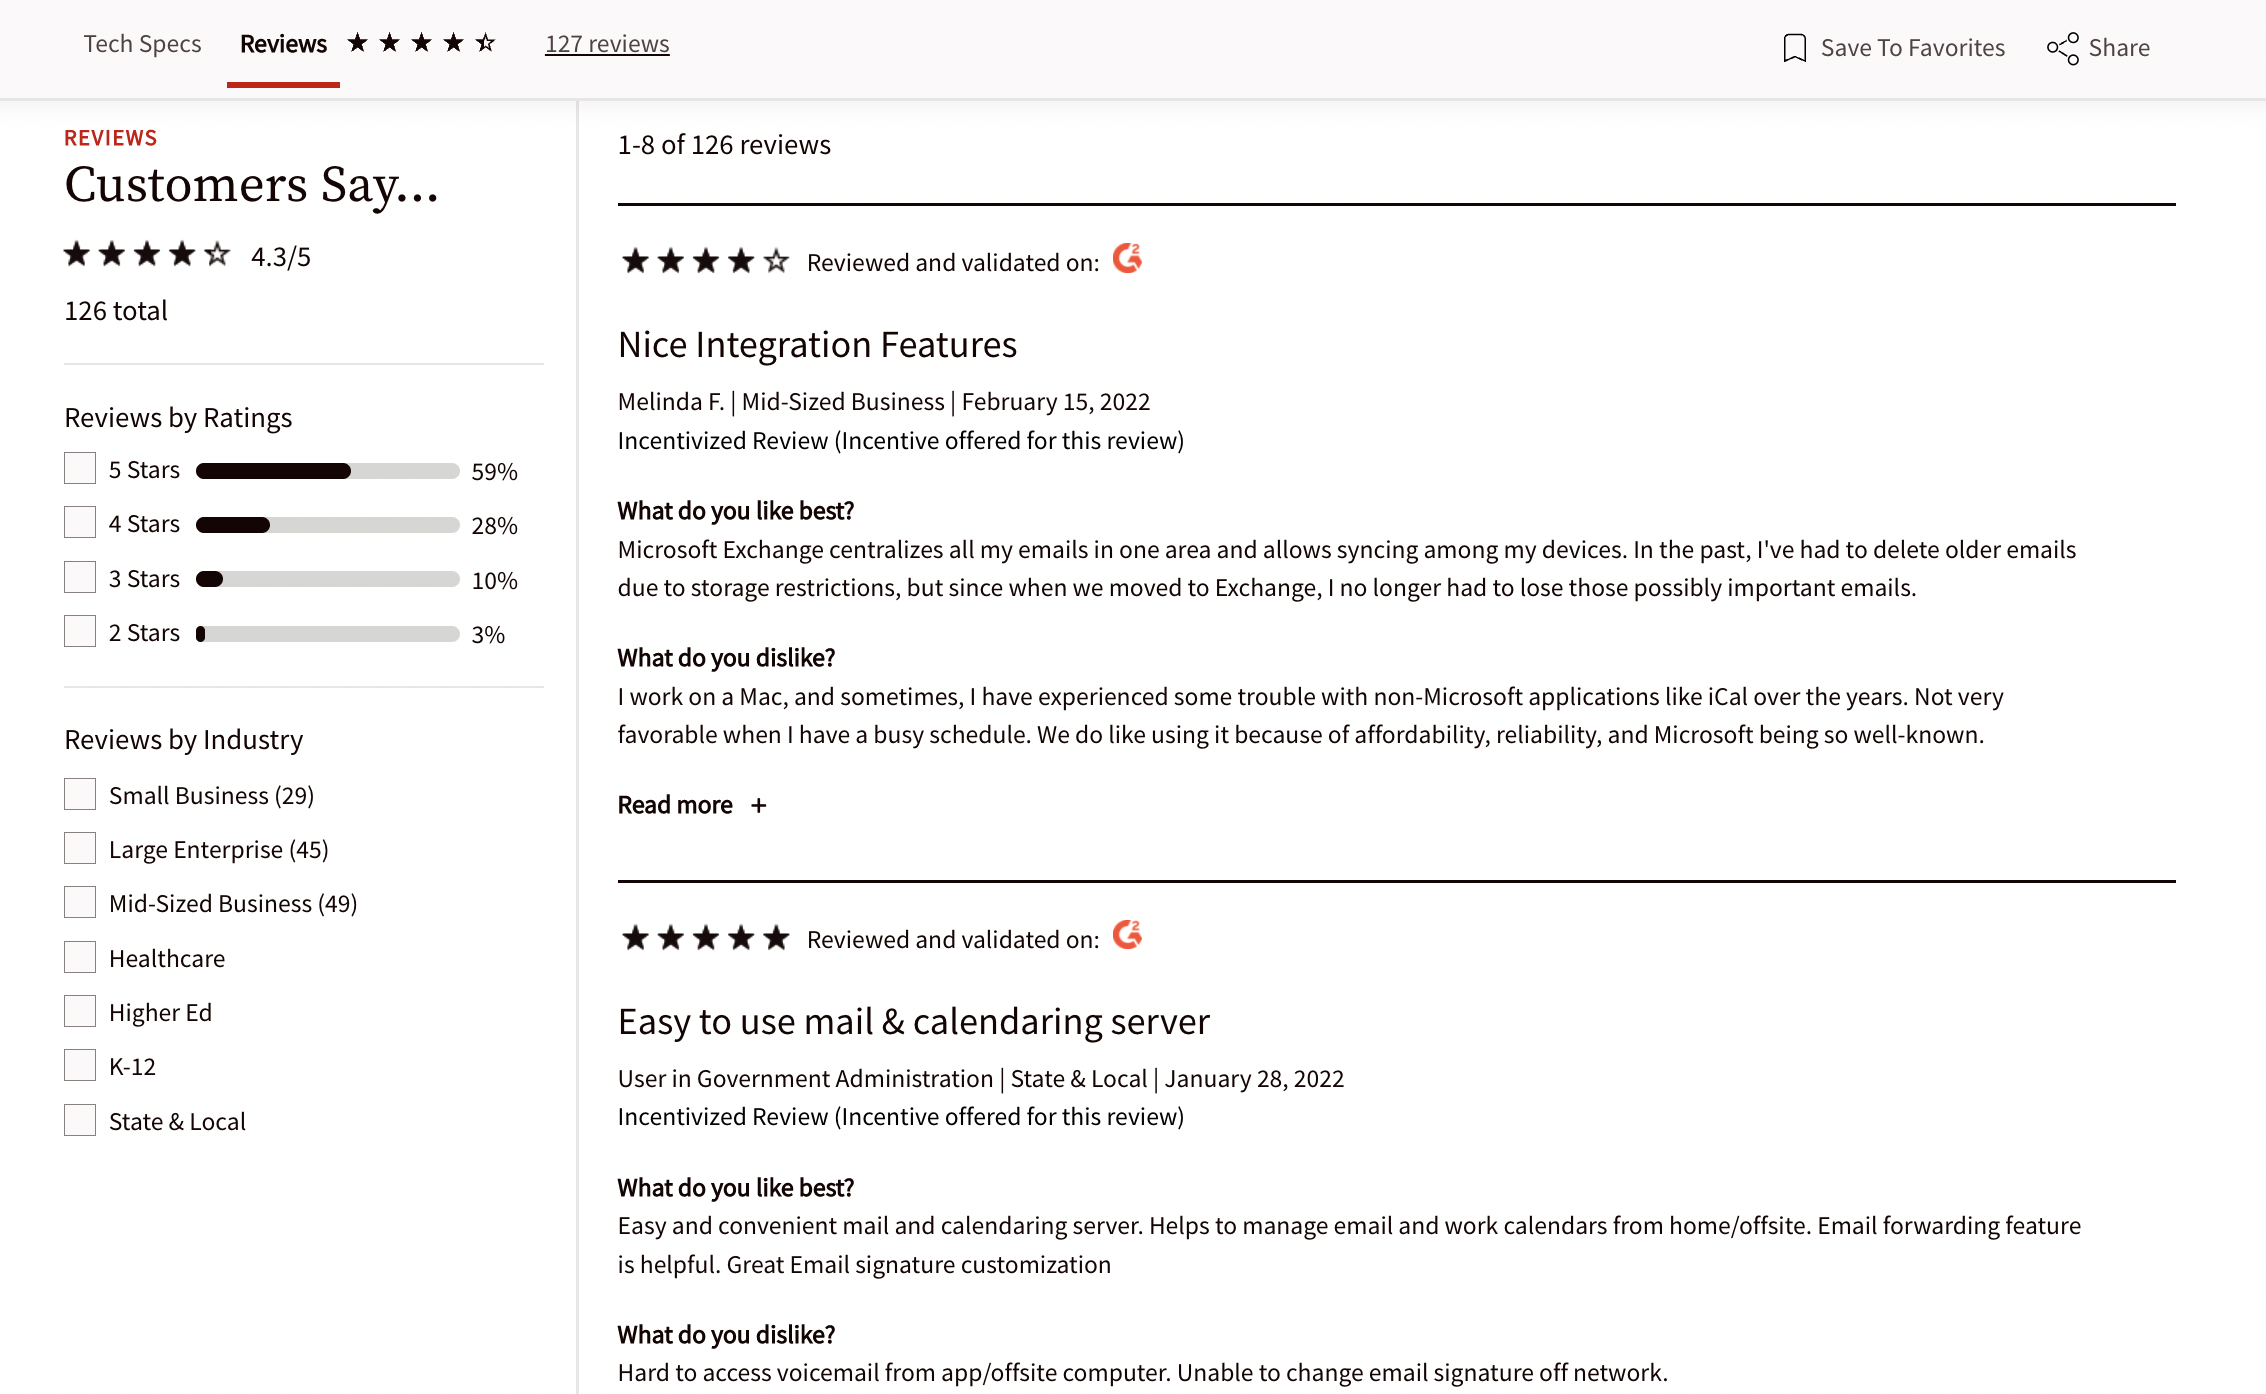
Task: Click the plus sign next to Read more
Action: tap(759, 805)
